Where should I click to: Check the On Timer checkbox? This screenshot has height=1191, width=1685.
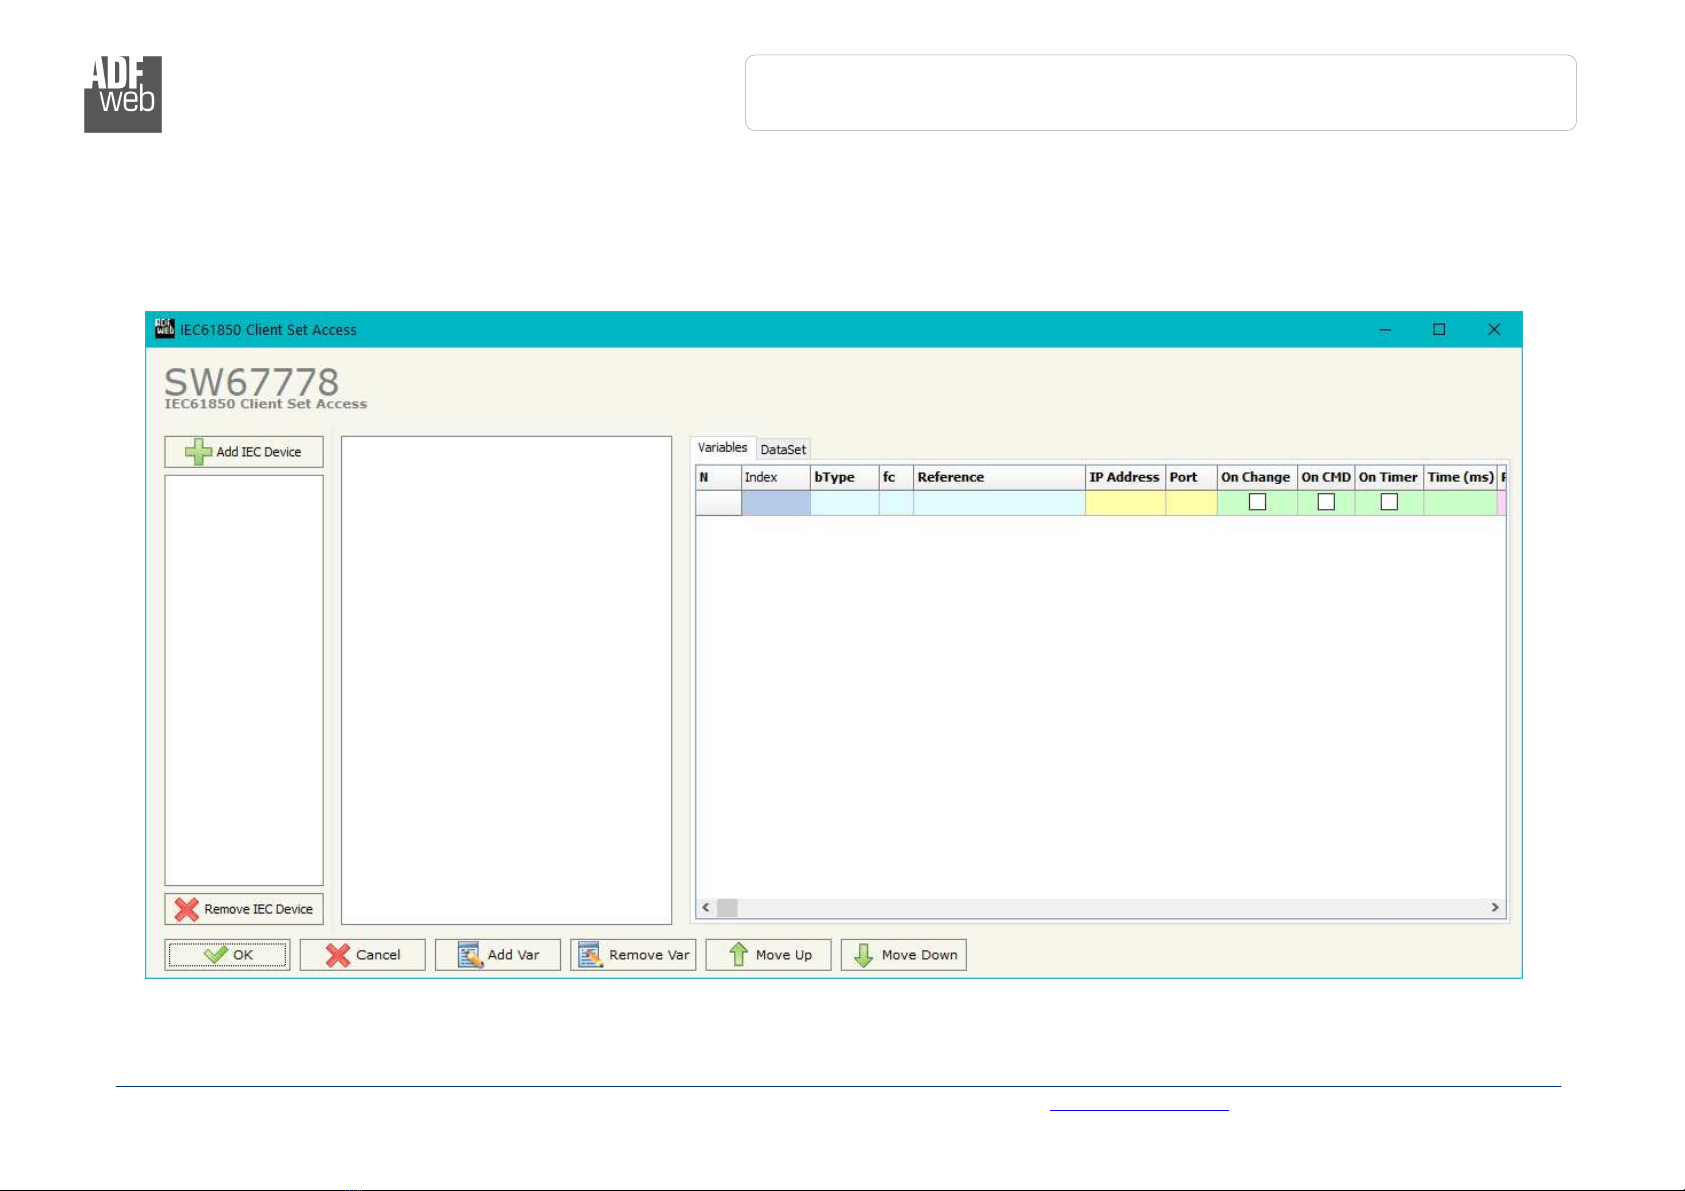pos(1389,502)
